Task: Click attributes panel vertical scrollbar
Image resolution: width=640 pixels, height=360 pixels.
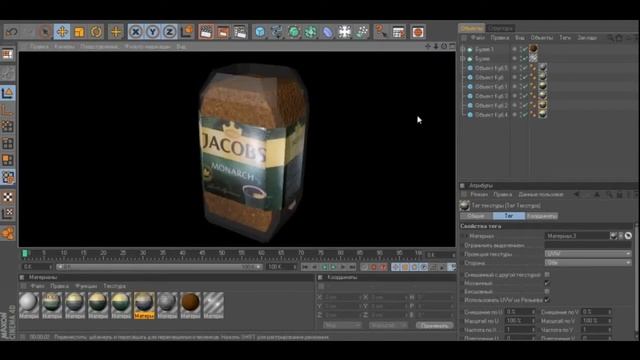Action: 636,278
